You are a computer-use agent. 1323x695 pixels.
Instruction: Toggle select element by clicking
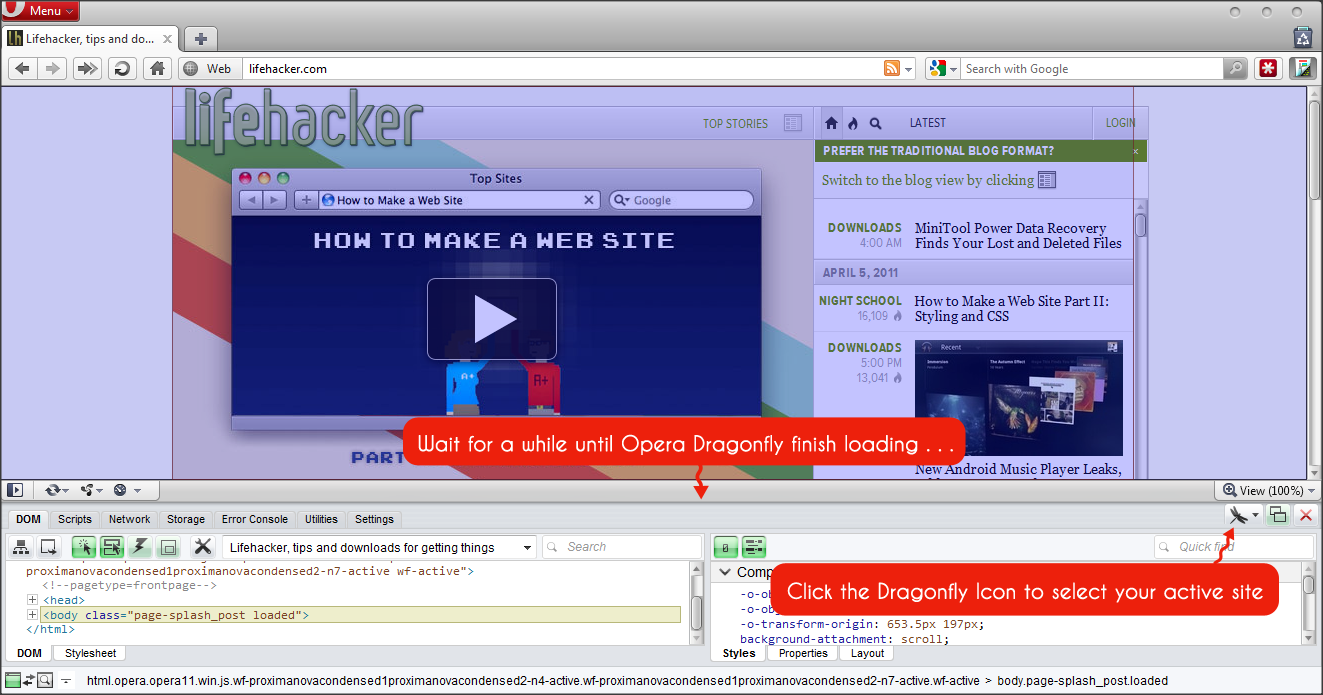tap(84, 547)
